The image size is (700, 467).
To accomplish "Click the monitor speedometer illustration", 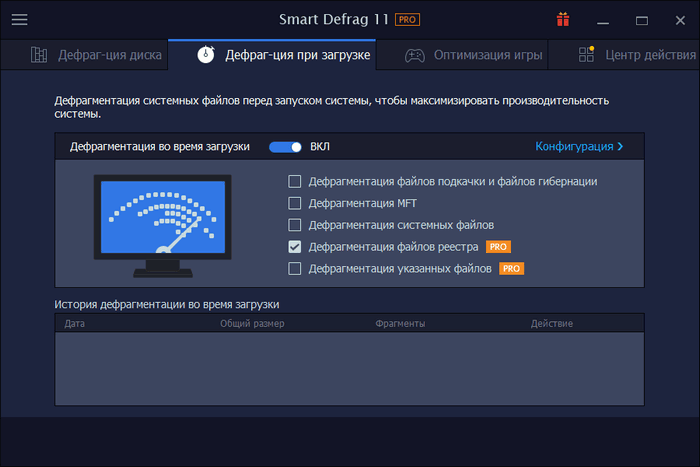I will (x=161, y=226).
